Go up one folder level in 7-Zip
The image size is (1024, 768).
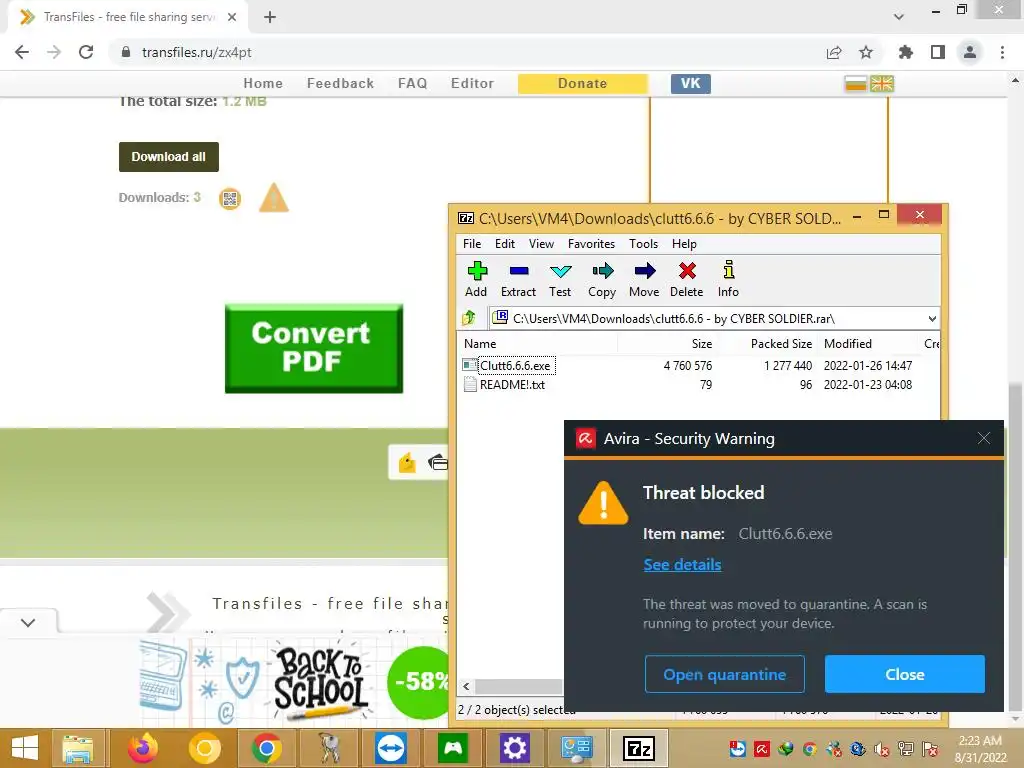tap(469, 319)
